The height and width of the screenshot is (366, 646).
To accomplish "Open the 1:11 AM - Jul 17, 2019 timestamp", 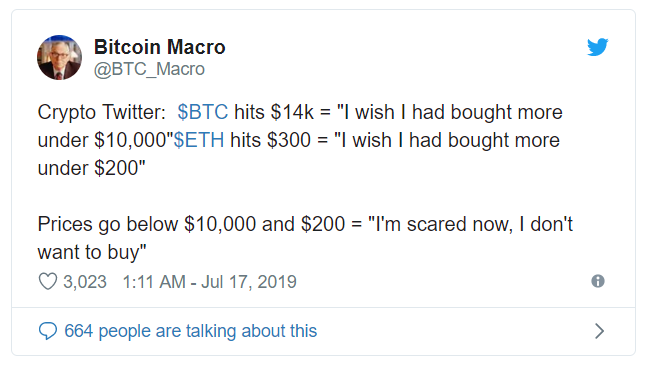I will pyautogui.click(x=210, y=282).
